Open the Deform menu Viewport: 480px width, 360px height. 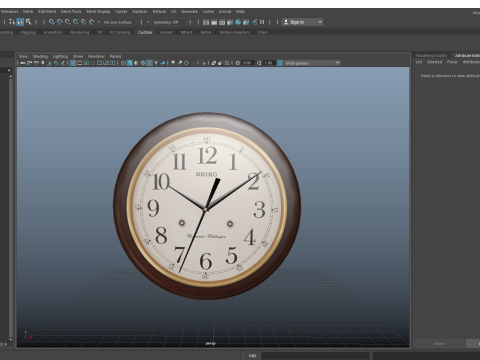point(159,11)
